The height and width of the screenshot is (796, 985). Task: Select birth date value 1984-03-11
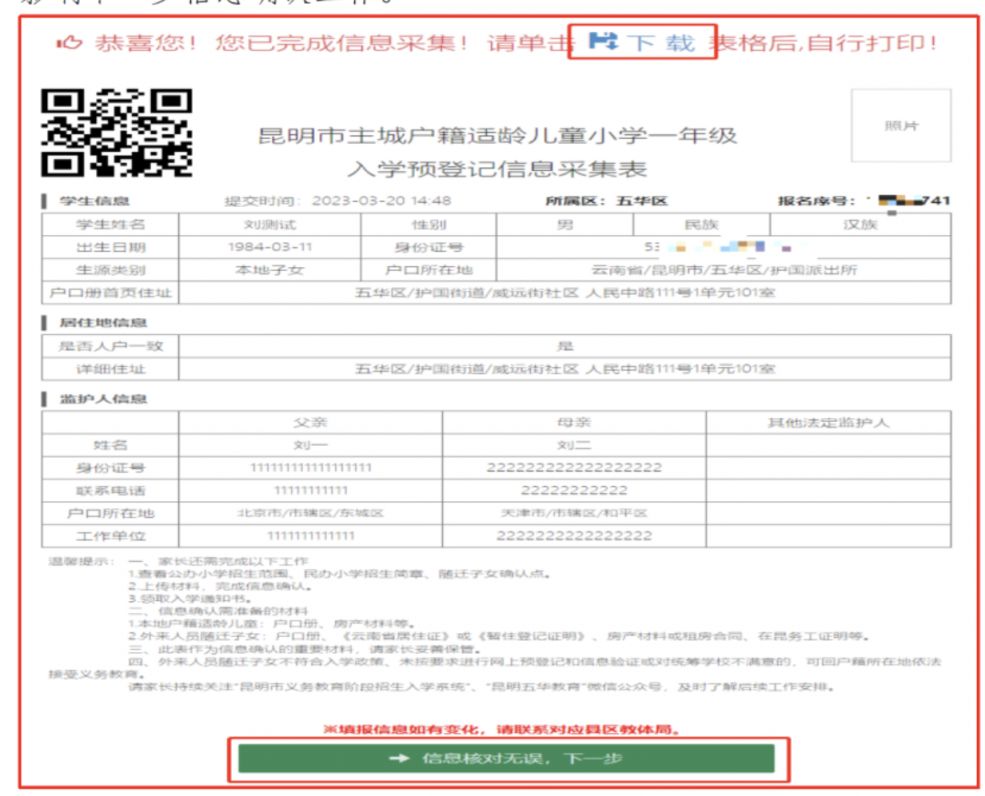tap(269, 247)
